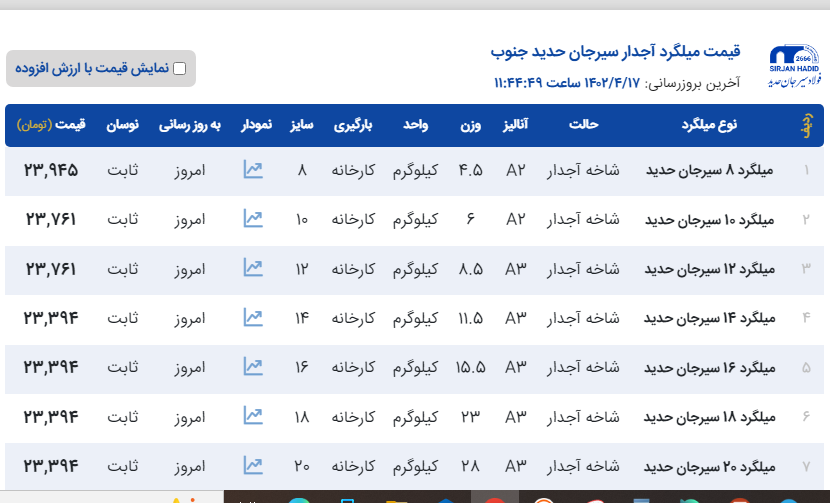Enable the نمایش قیمت با ارزش افزوده checkbox

click(180, 69)
